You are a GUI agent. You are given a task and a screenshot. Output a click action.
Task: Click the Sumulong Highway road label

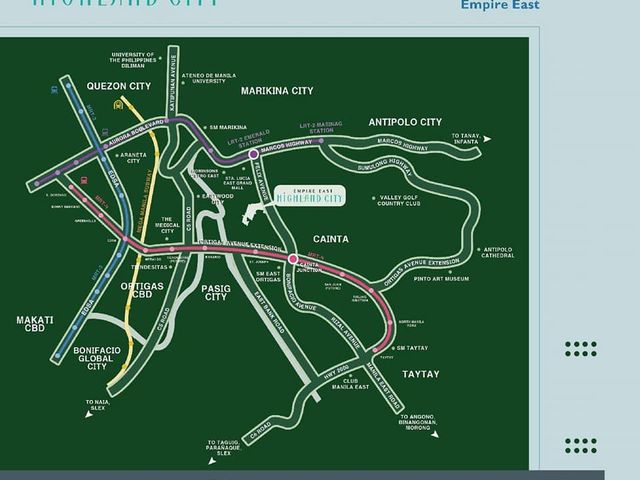[x=384, y=167]
